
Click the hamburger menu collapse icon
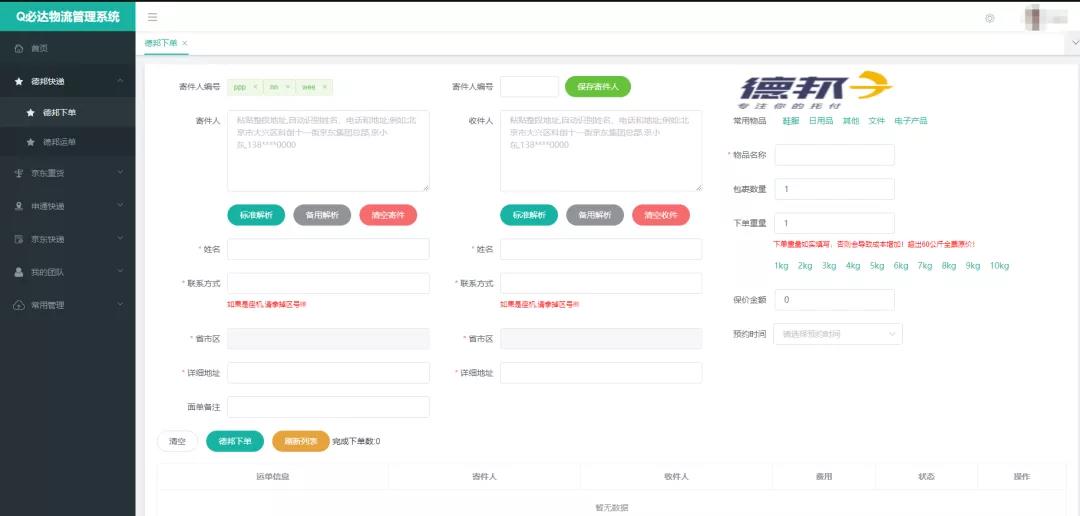click(x=152, y=17)
